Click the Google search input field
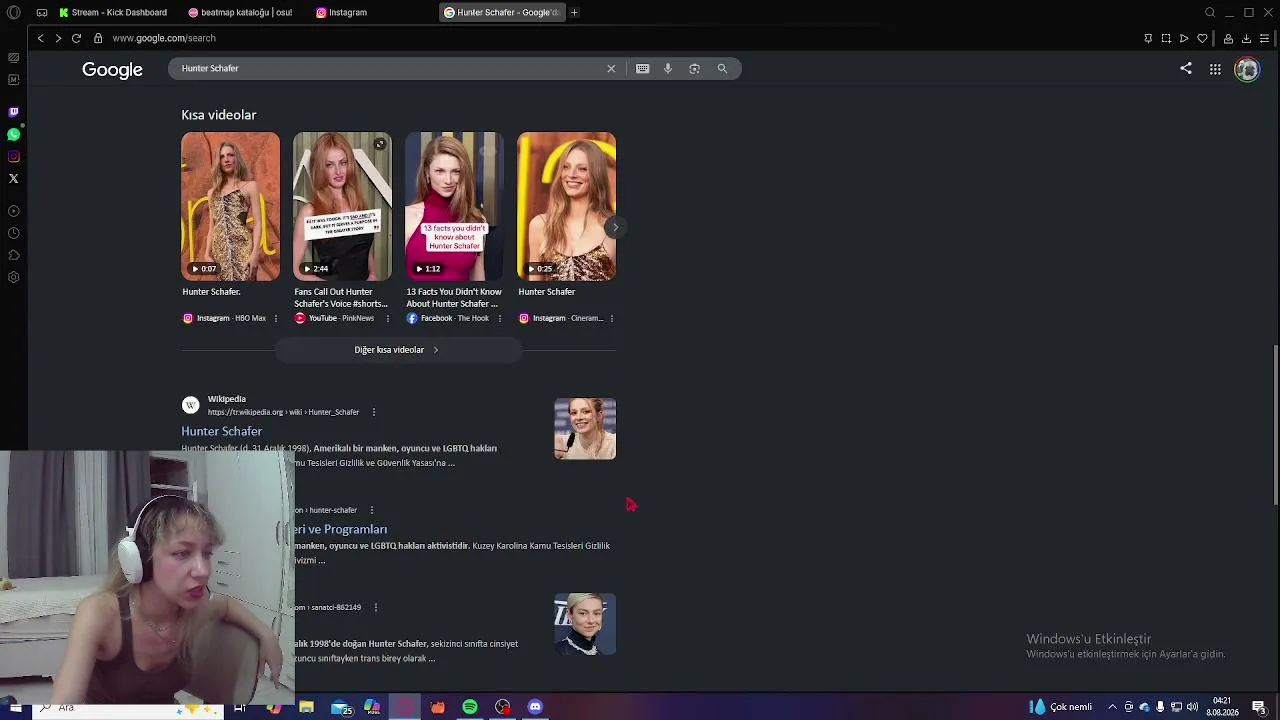The height and width of the screenshot is (720, 1280). (390, 68)
